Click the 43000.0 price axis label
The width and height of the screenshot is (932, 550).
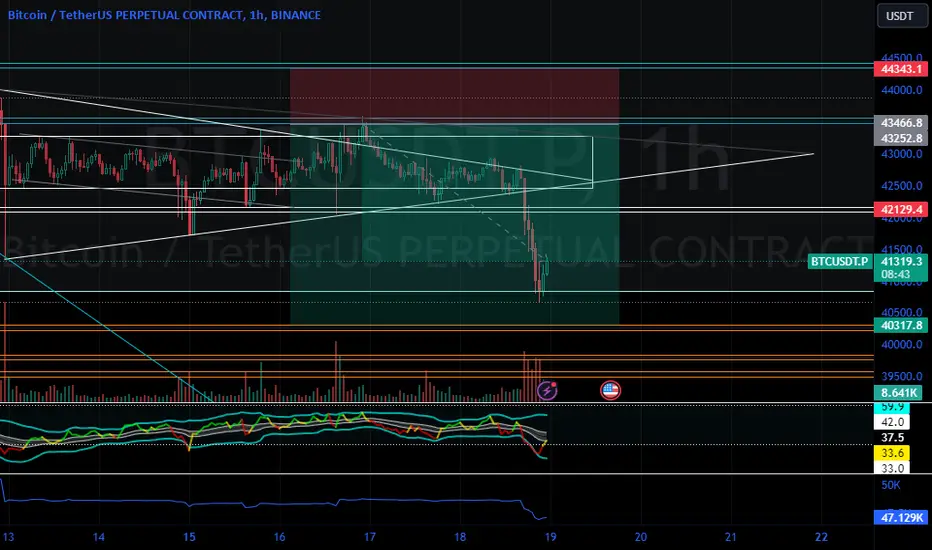[901, 154]
